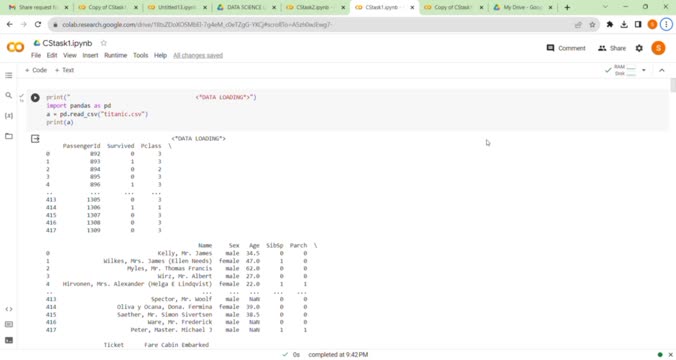Expand the RAM Disk resources dropdown arrow

point(644,70)
